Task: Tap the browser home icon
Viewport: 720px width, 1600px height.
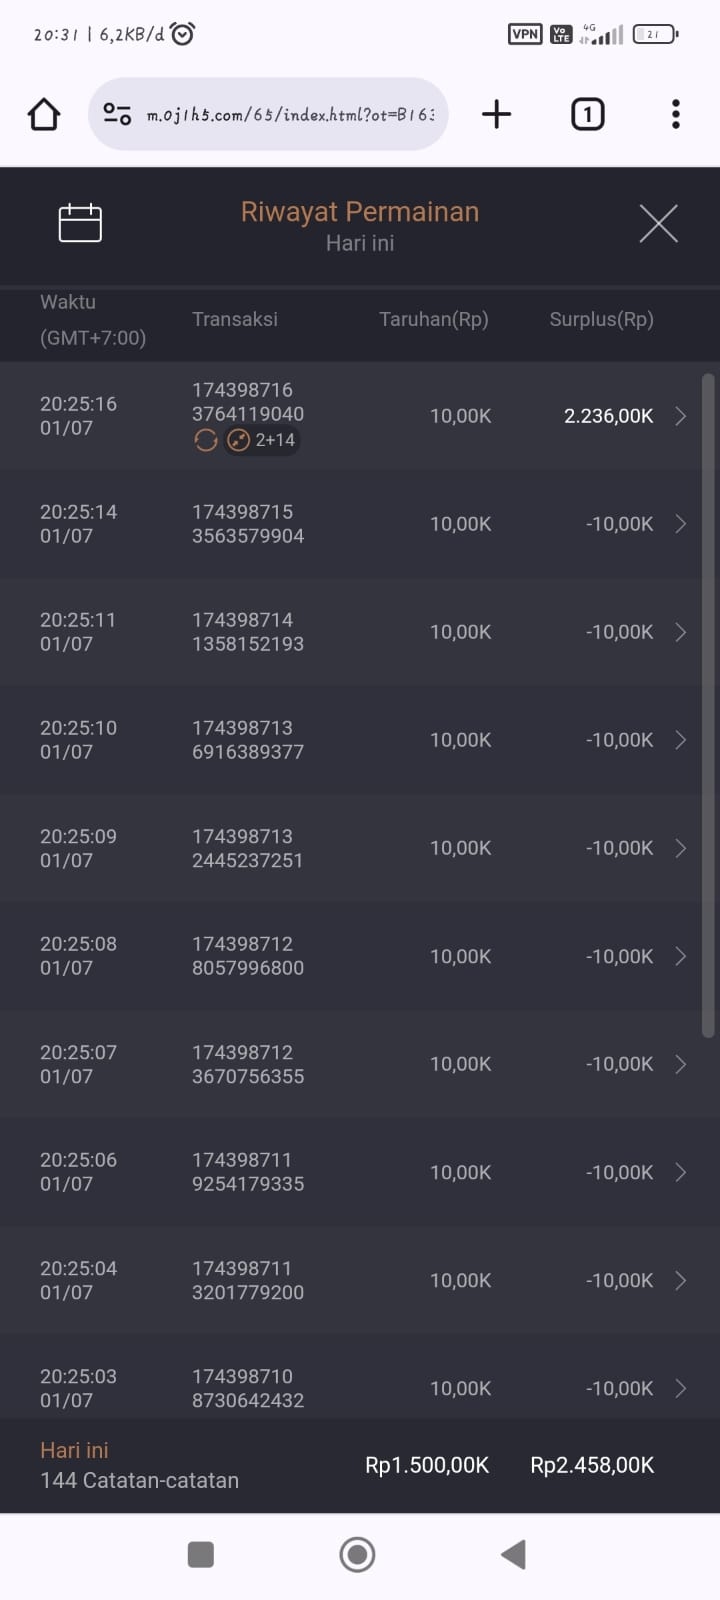Action: pyautogui.click(x=44, y=115)
